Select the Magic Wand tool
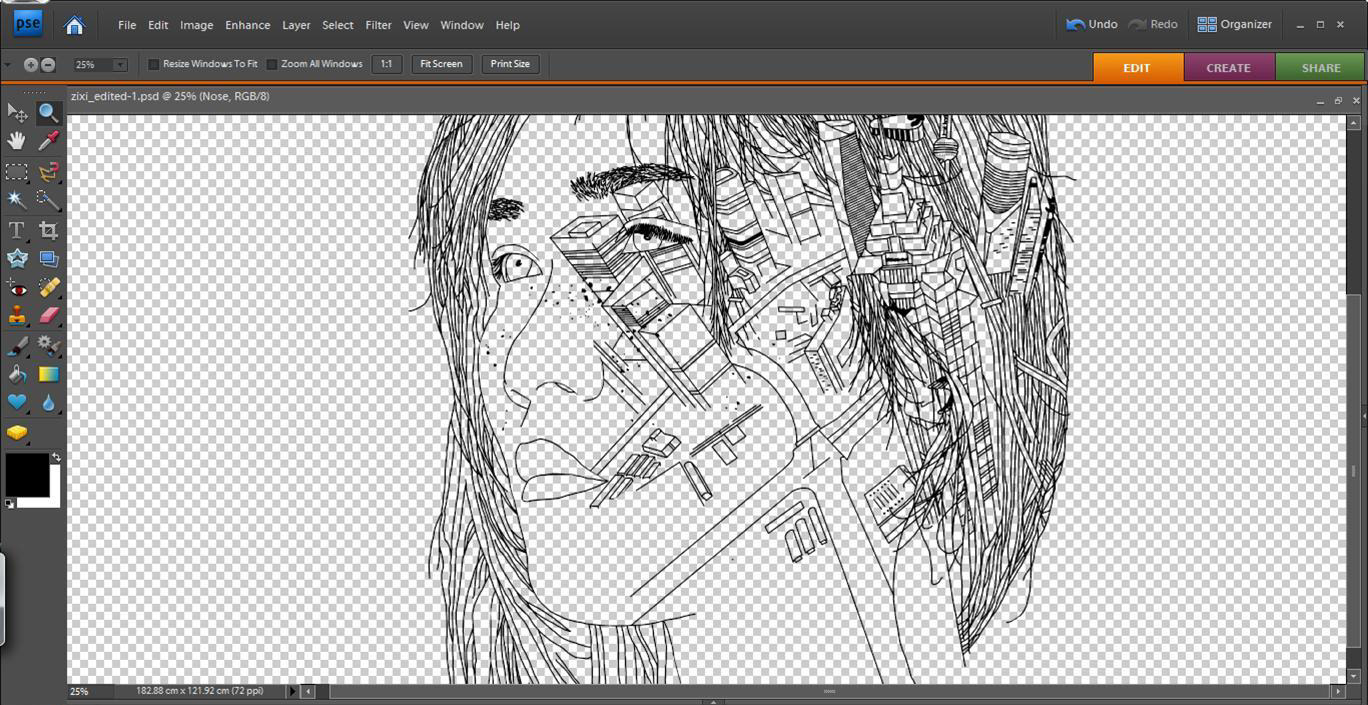Viewport: 1368px width, 705px height. click(x=17, y=200)
